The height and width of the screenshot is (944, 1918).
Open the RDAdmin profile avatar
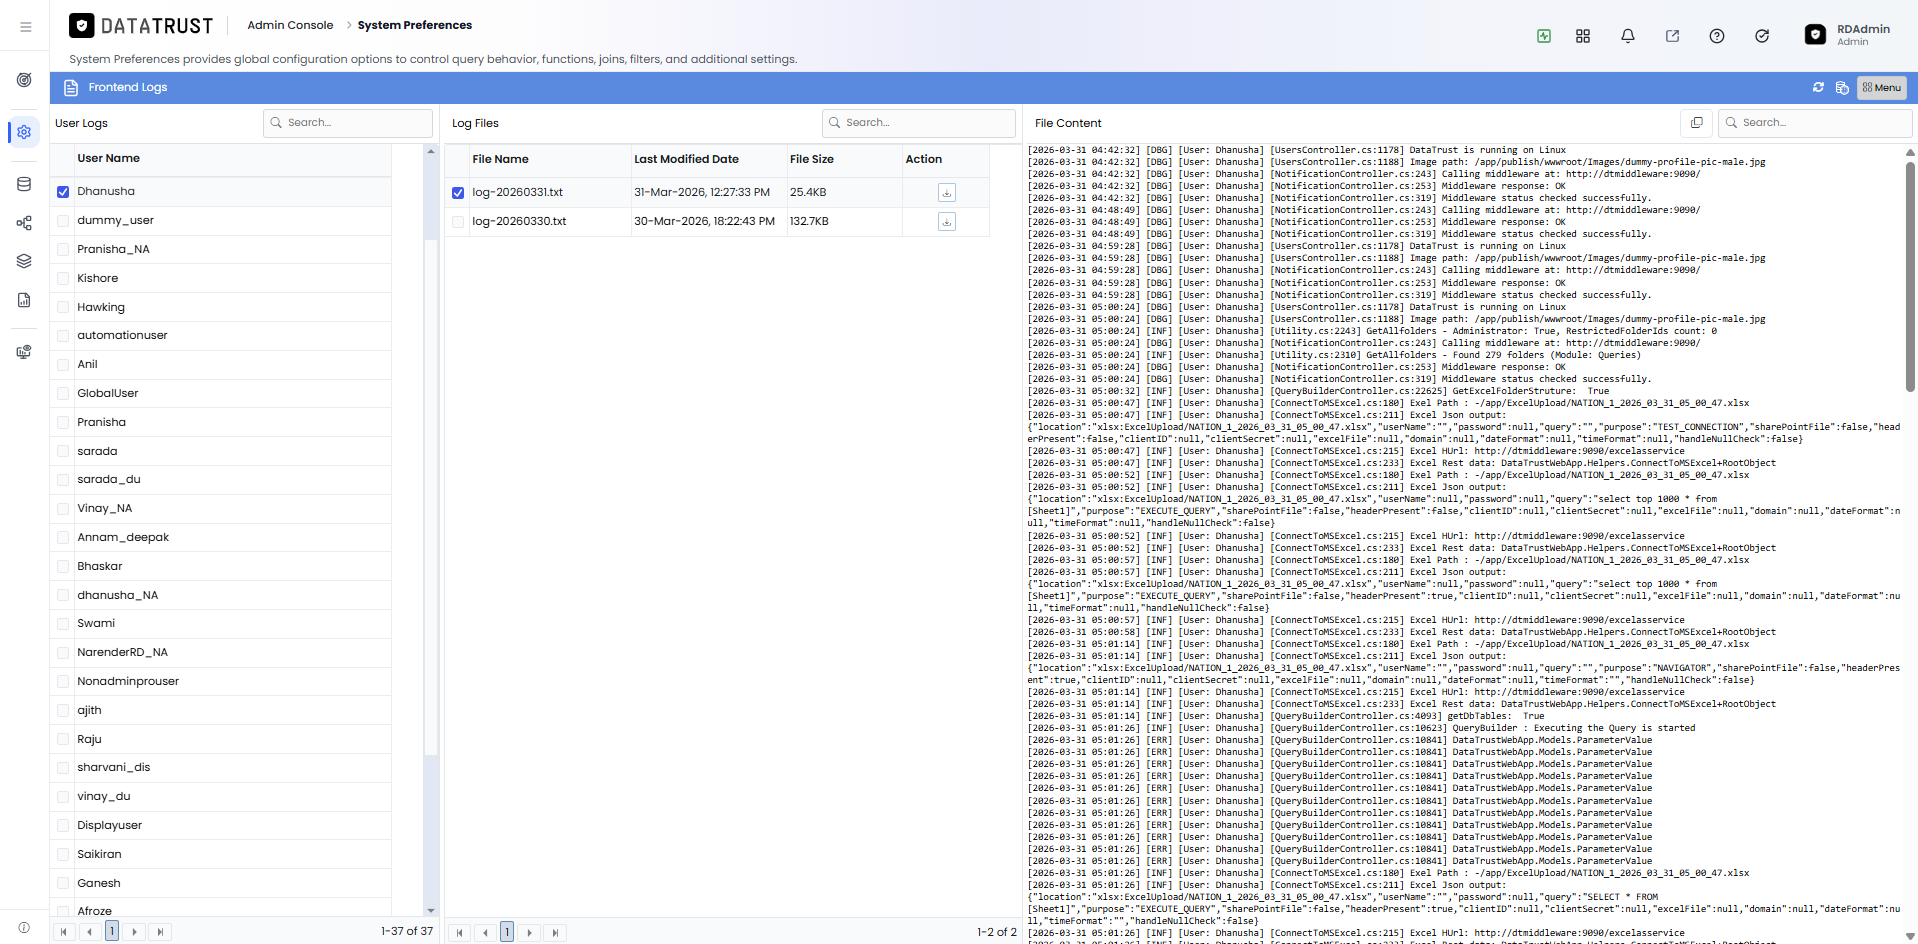(1815, 35)
